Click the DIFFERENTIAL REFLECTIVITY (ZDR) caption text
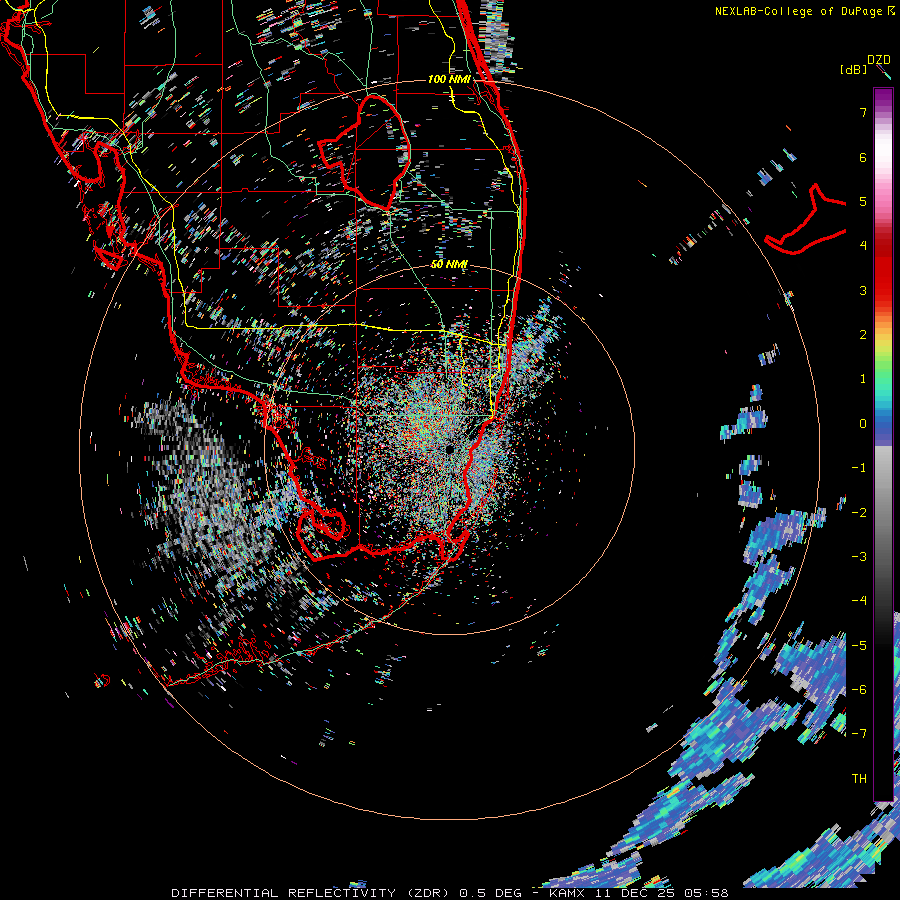Viewport: 900px width, 900px height. pos(312,893)
